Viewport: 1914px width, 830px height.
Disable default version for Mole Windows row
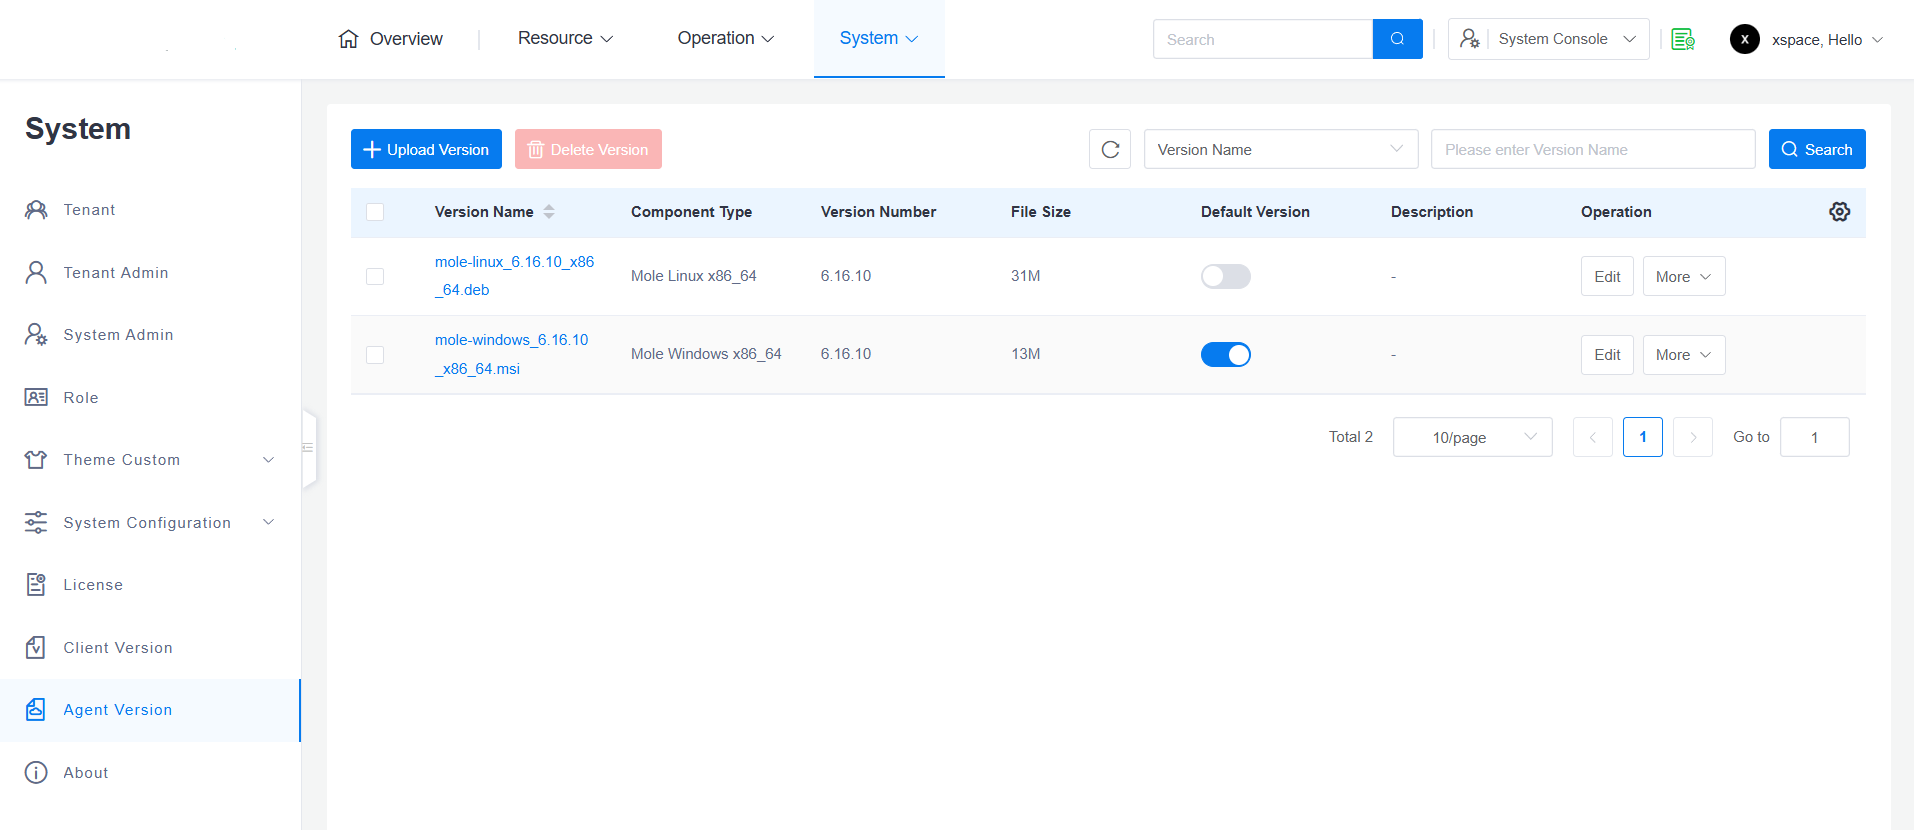point(1225,355)
